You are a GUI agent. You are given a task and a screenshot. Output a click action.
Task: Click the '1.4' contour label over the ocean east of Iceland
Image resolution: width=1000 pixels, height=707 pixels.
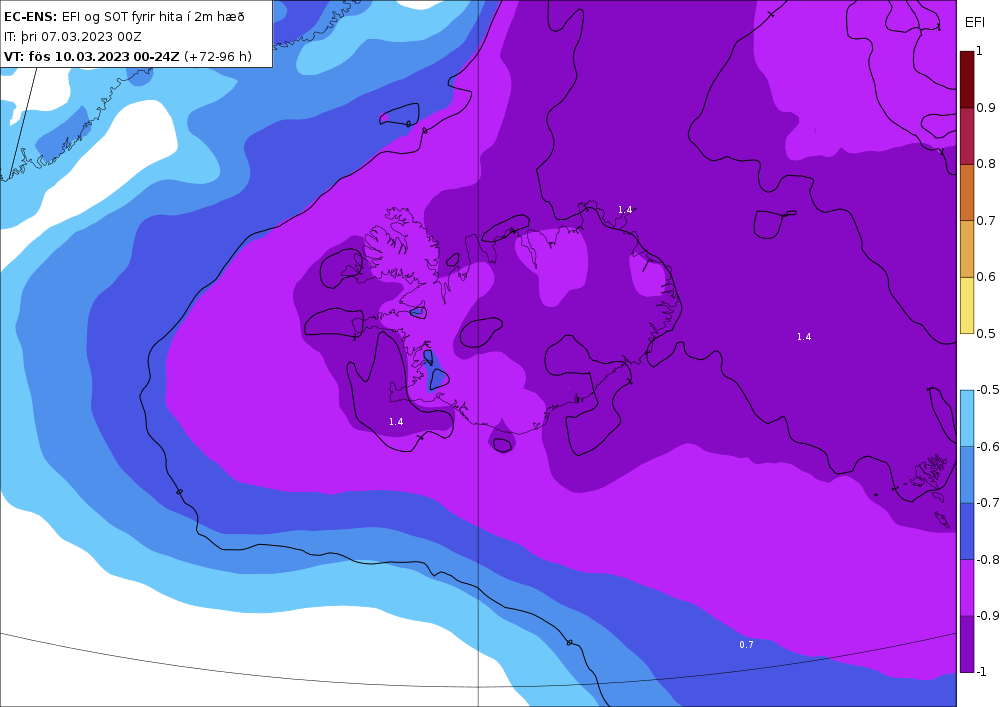tap(804, 337)
